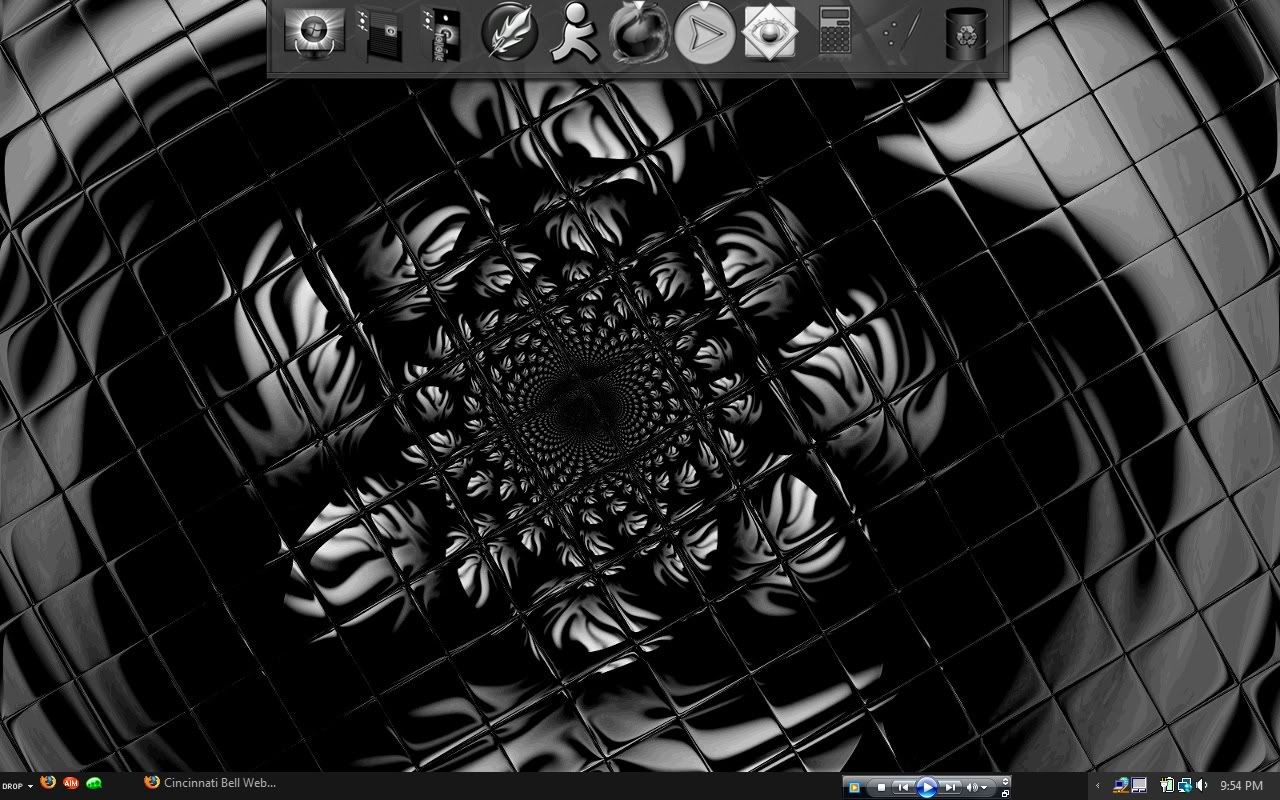
Task: Skip to previous track in Media Player
Action: [903, 787]
